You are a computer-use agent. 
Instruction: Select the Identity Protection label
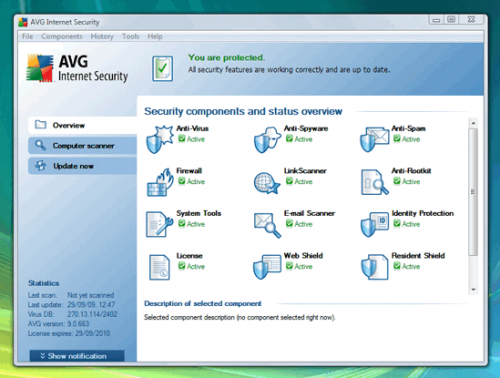coord(423,213)
